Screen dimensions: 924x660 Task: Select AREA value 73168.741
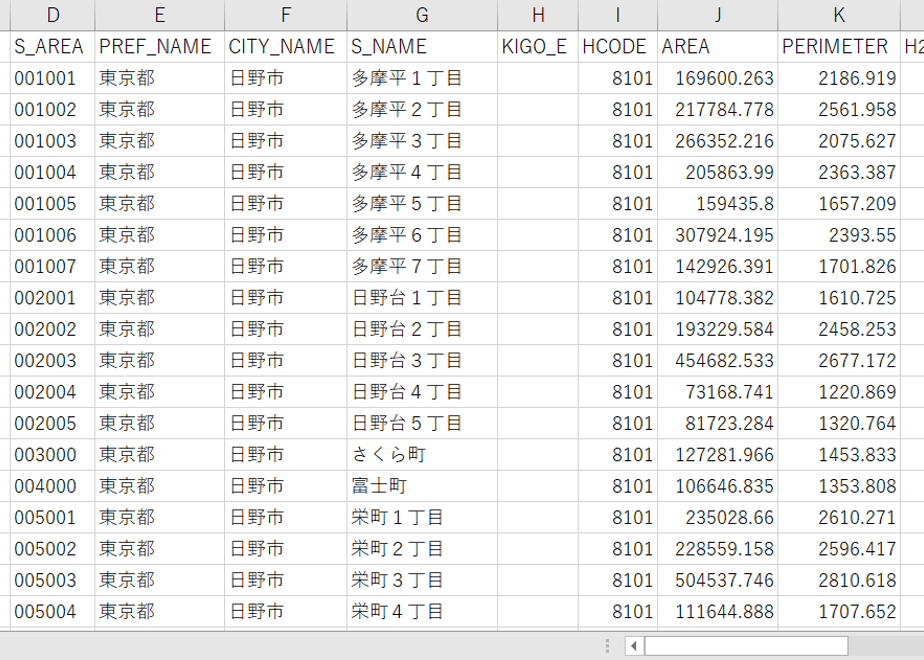pyautogui.click(x=718, y=392)
